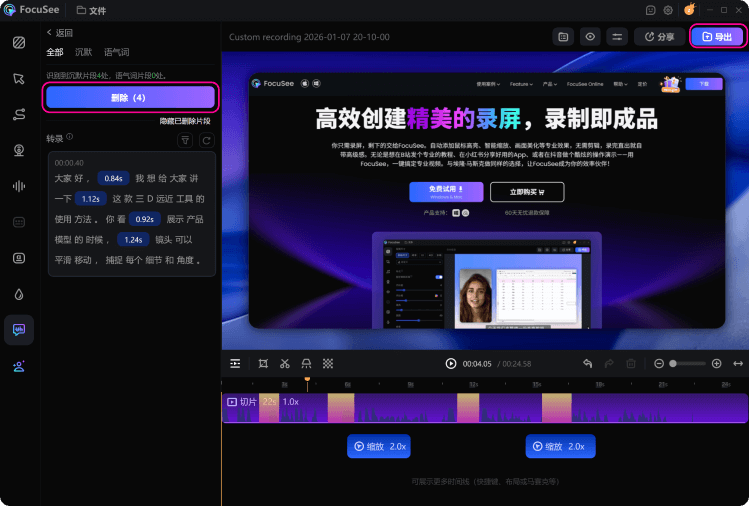Click 隐藏已删除片段 link
Image resolution: width=749 pixels, height=506 pixels.
click(185, 121)
